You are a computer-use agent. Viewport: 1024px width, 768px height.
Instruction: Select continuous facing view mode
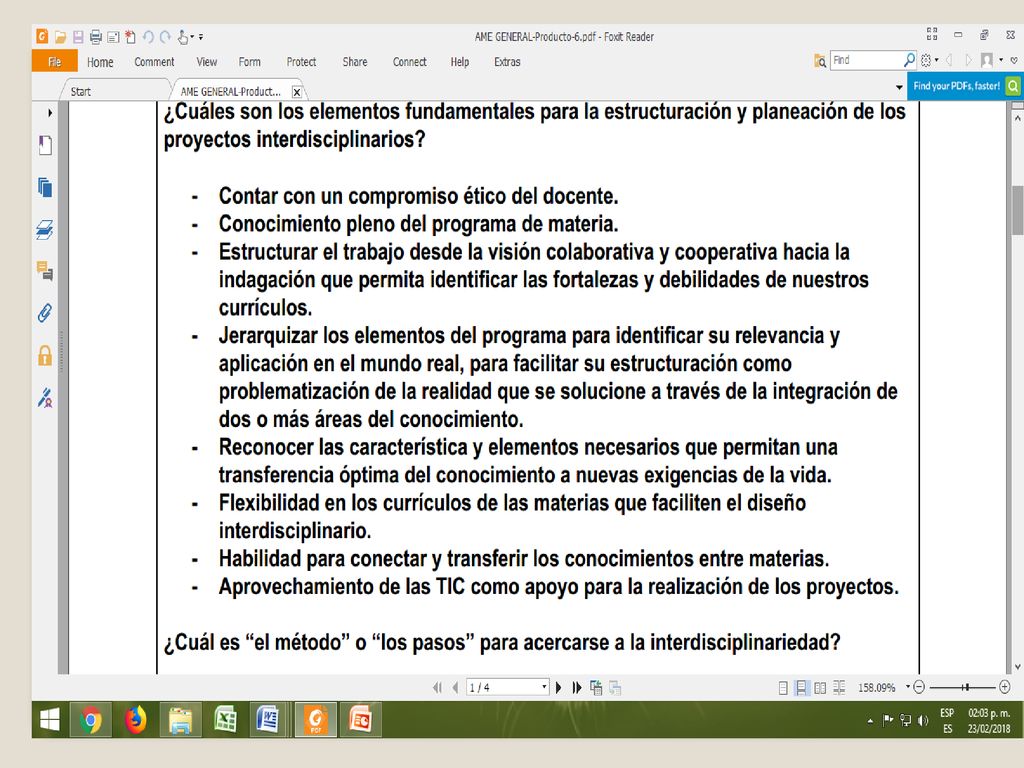839,688
